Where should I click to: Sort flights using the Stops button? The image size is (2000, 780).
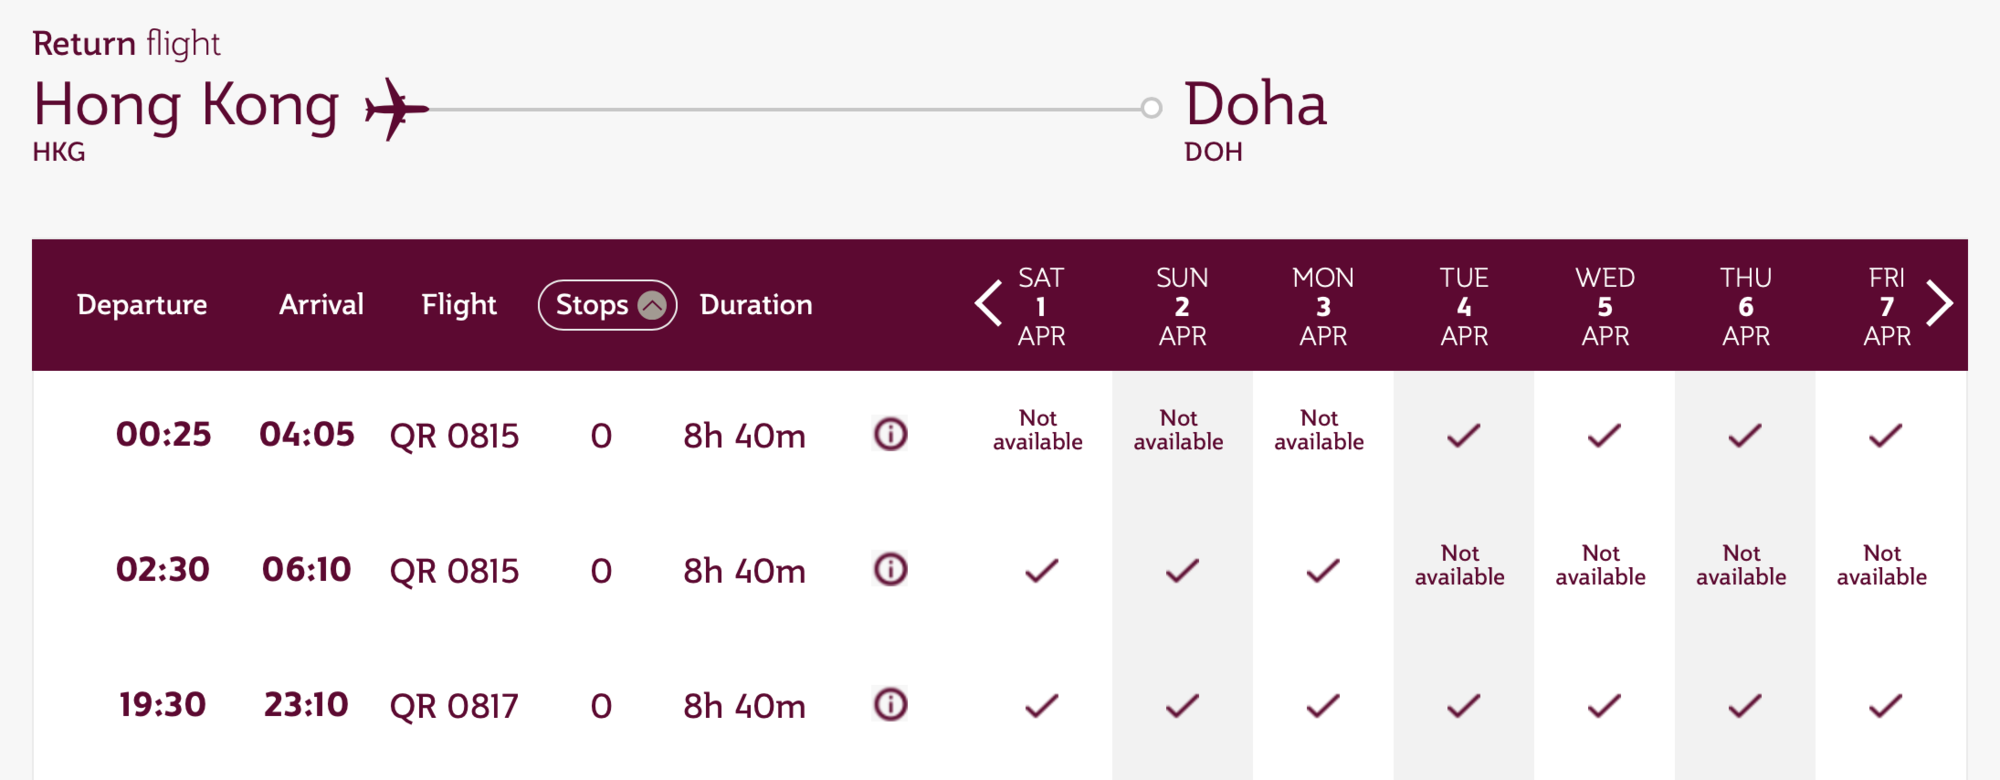[593, 305]
